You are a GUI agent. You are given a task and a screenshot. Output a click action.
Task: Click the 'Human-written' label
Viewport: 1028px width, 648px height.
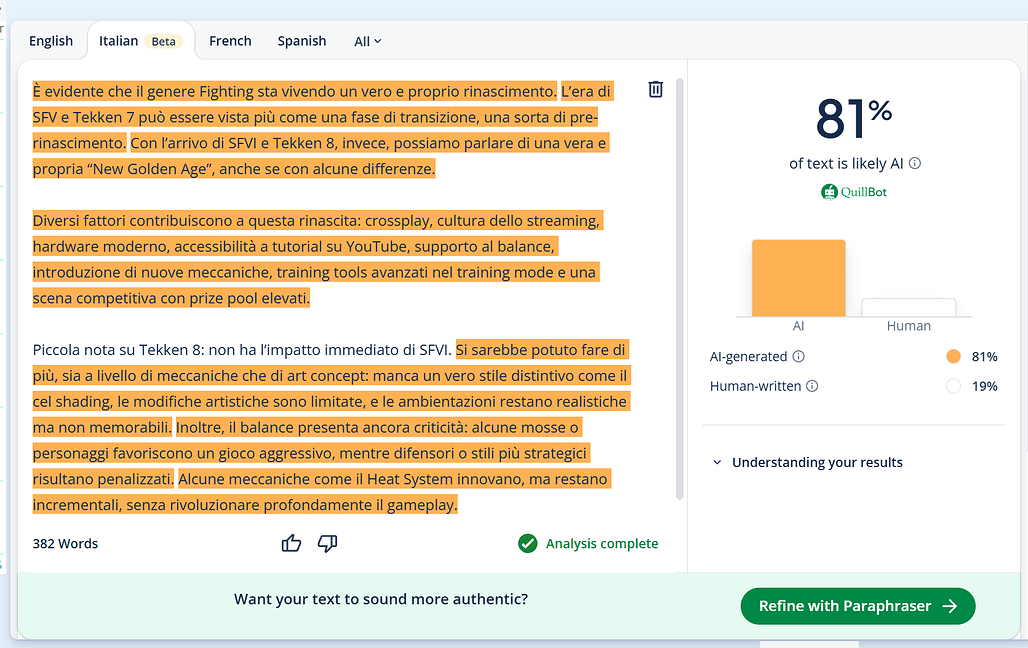(x=755, y=386)
